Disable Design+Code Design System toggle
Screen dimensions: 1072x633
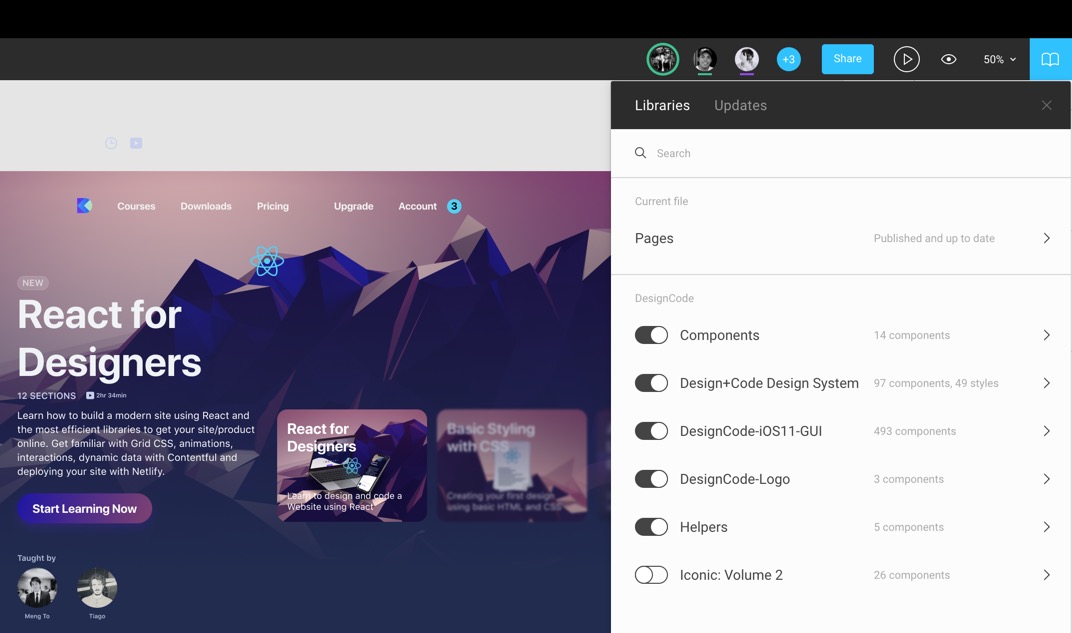tap(651, 383)
